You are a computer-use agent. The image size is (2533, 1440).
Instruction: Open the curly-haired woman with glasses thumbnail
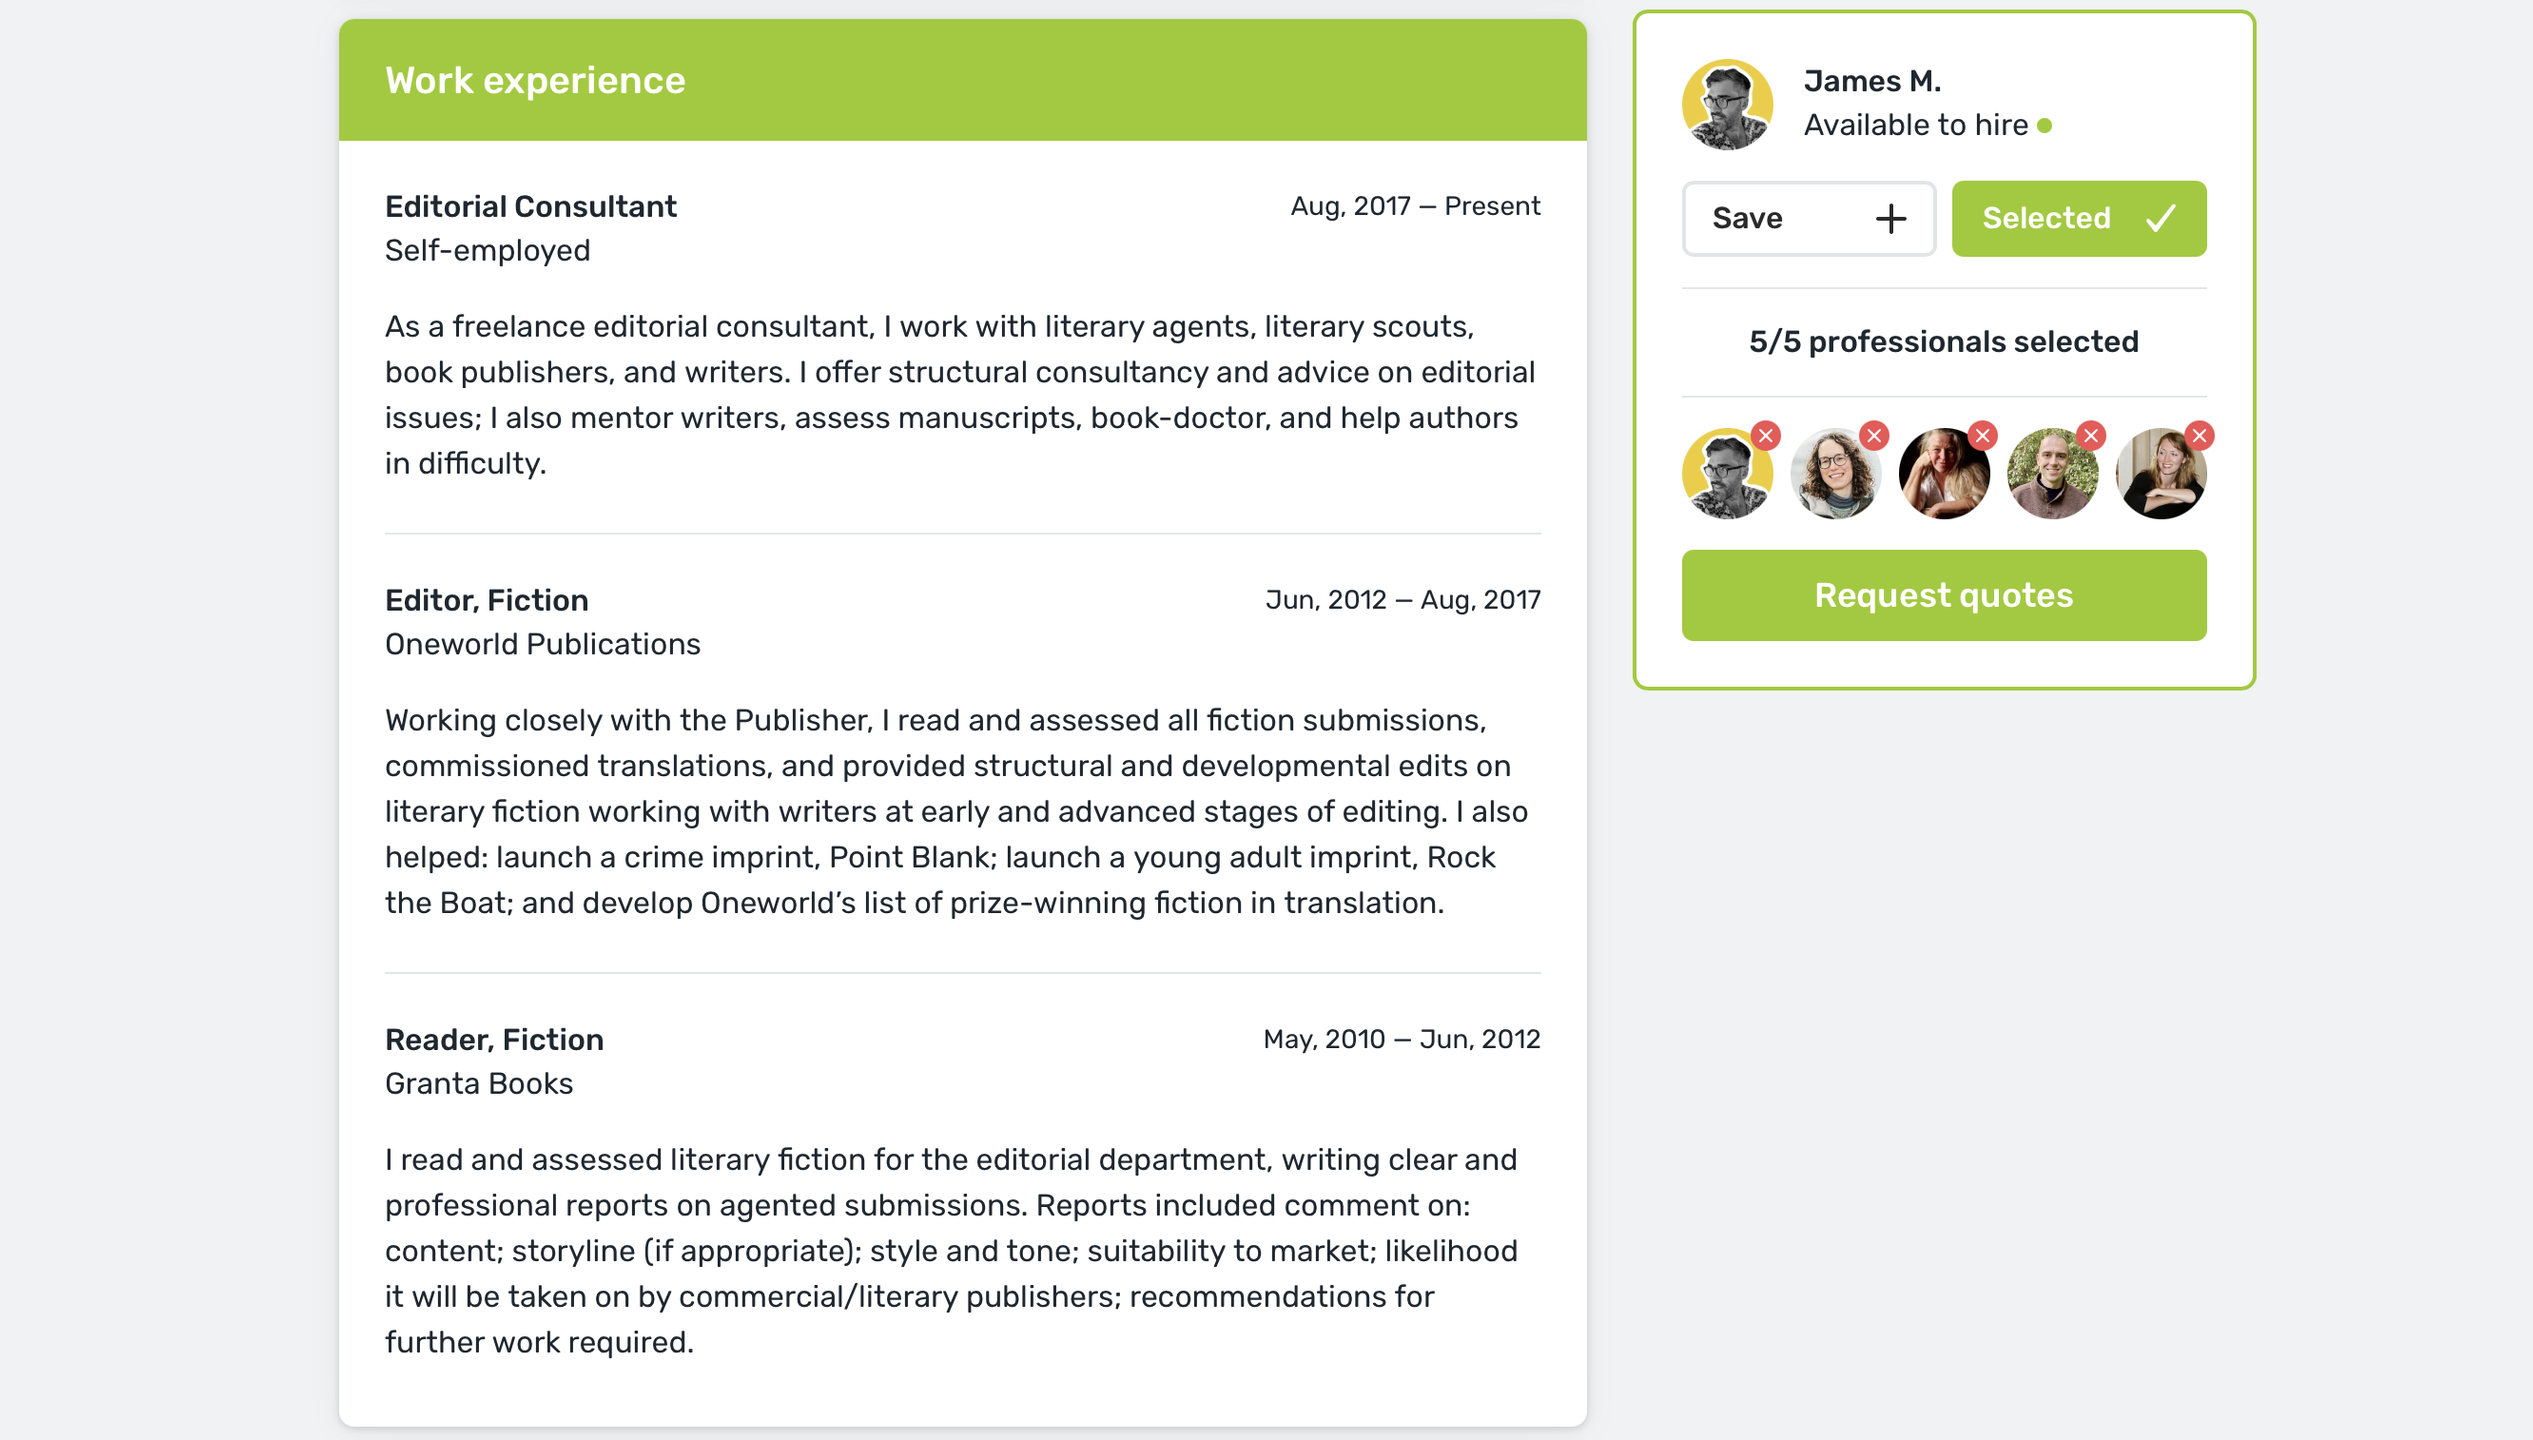pos(1834,476)
